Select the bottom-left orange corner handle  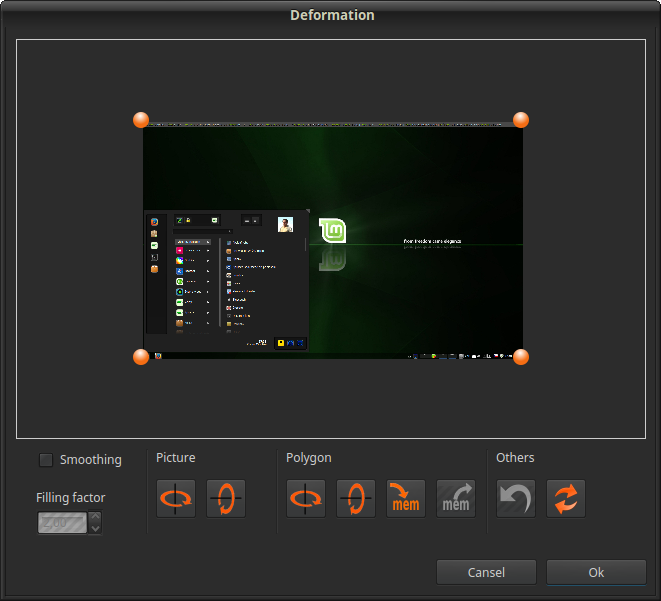coord(141,357)
